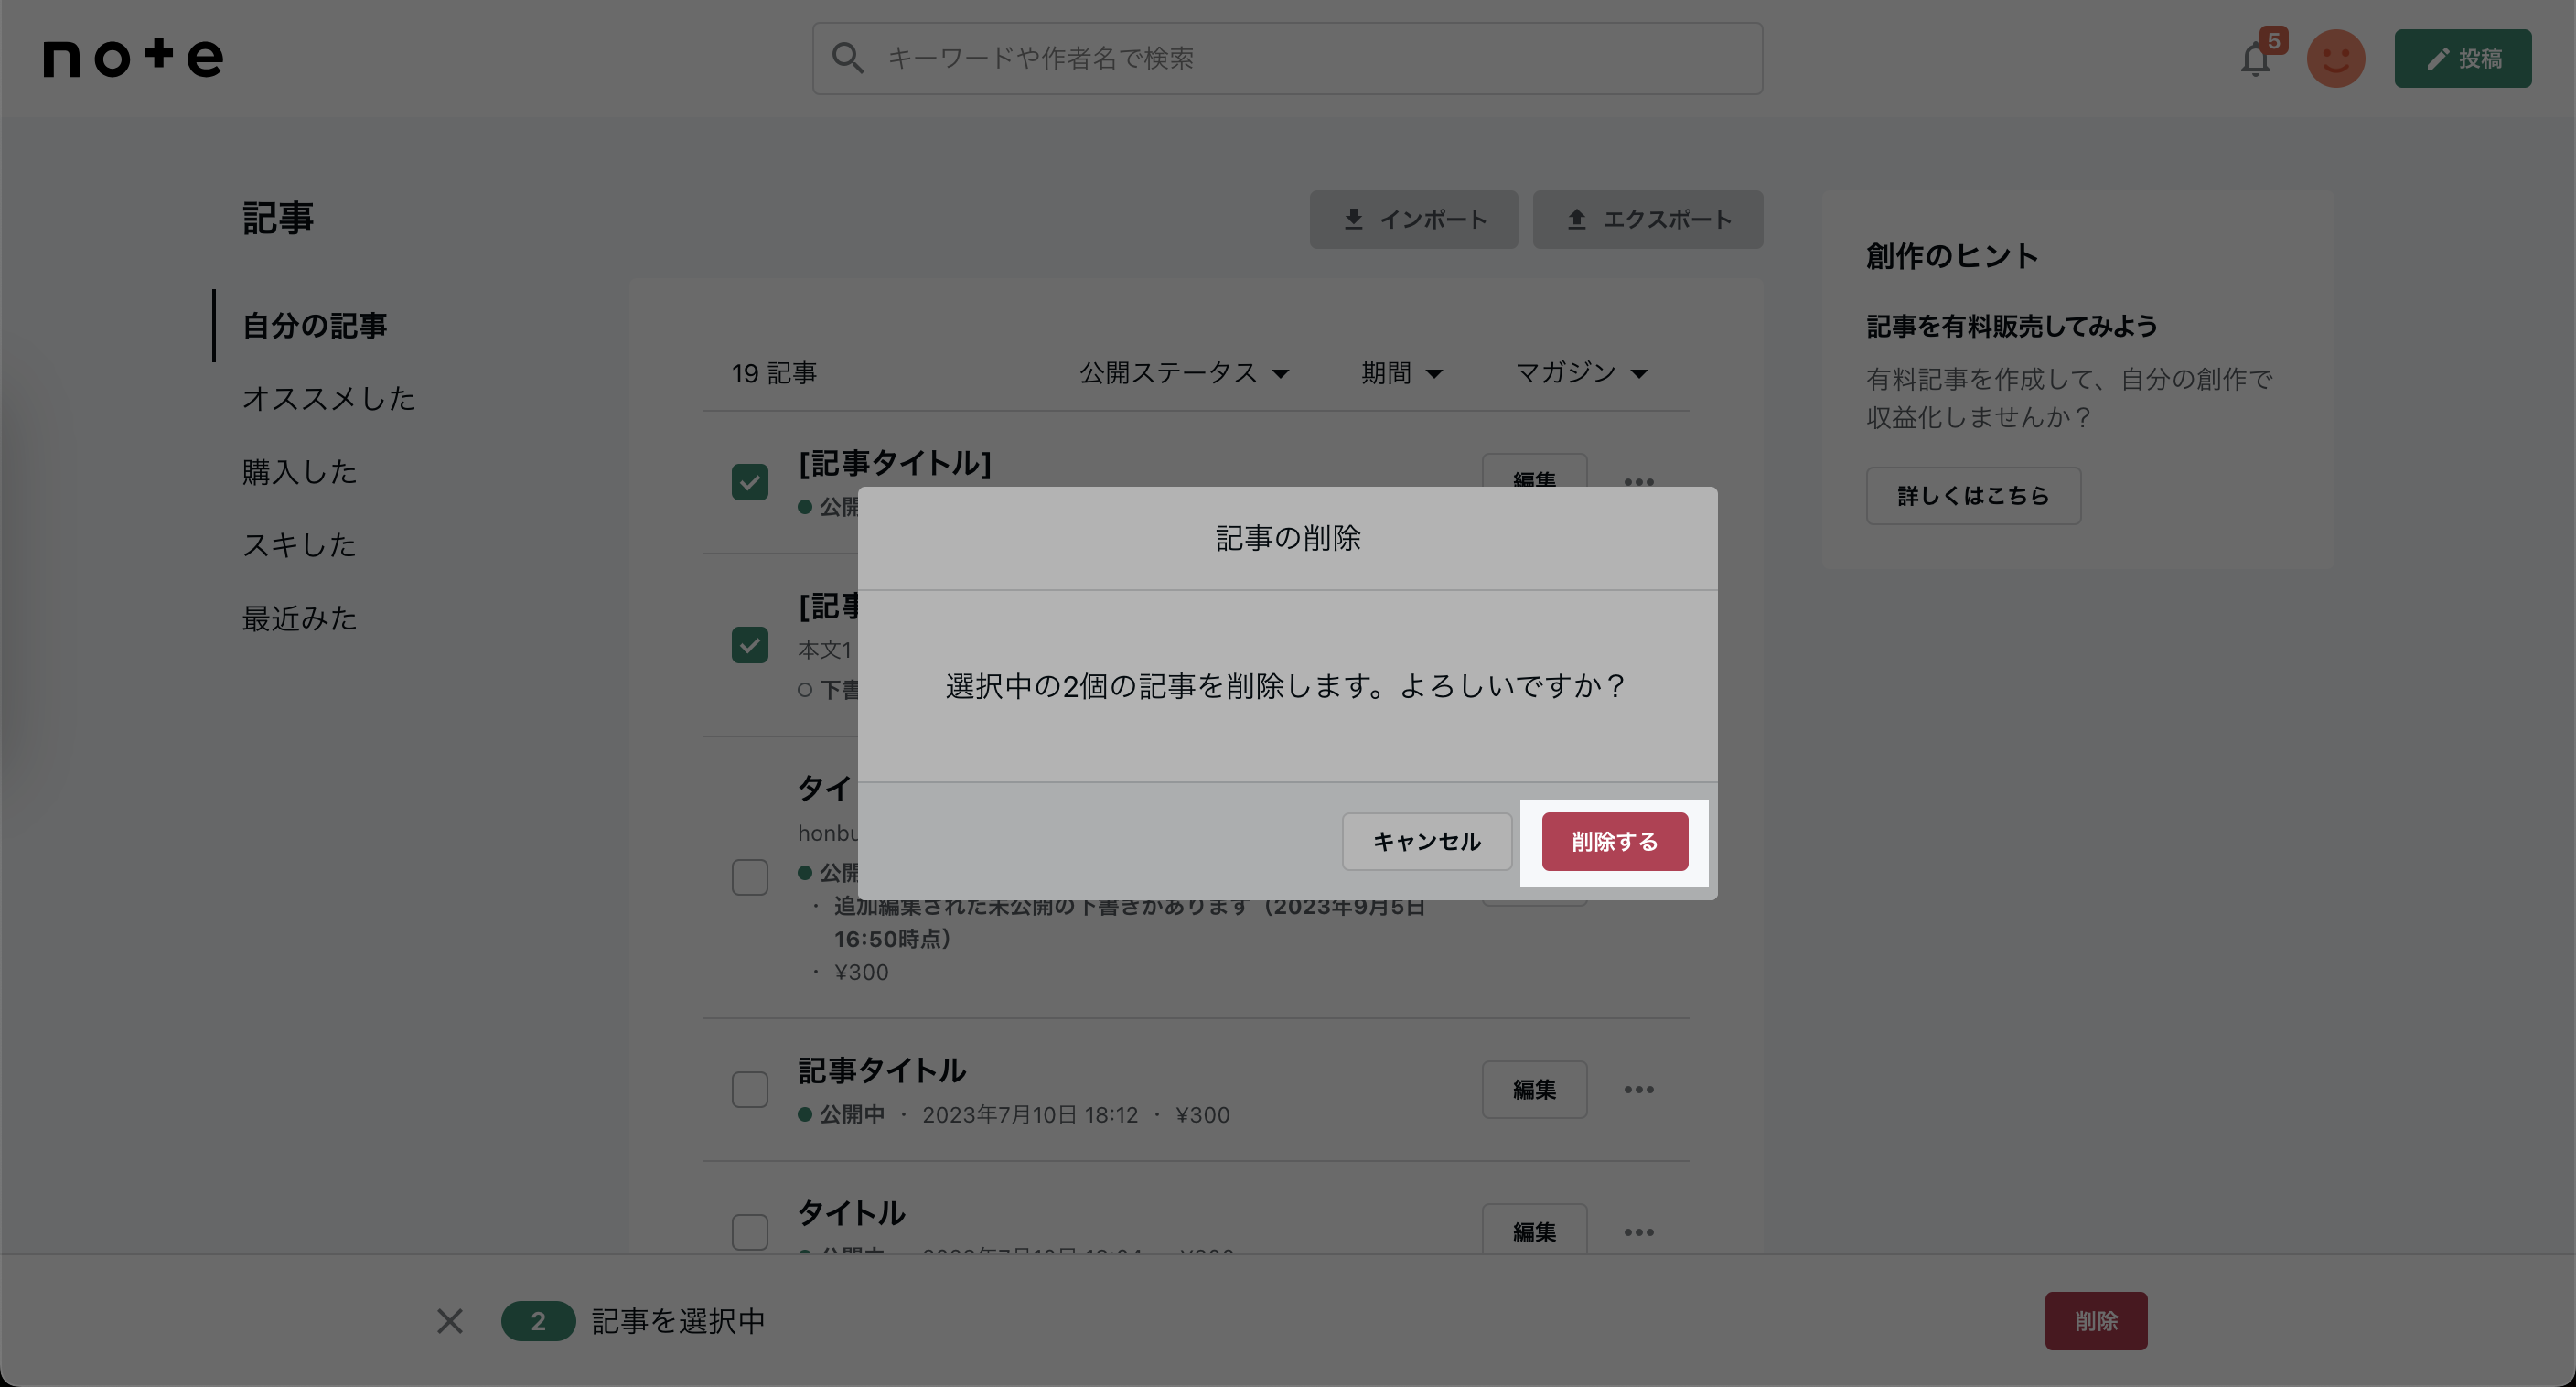Select スキした in the sidebar

[x=299, y=544]
